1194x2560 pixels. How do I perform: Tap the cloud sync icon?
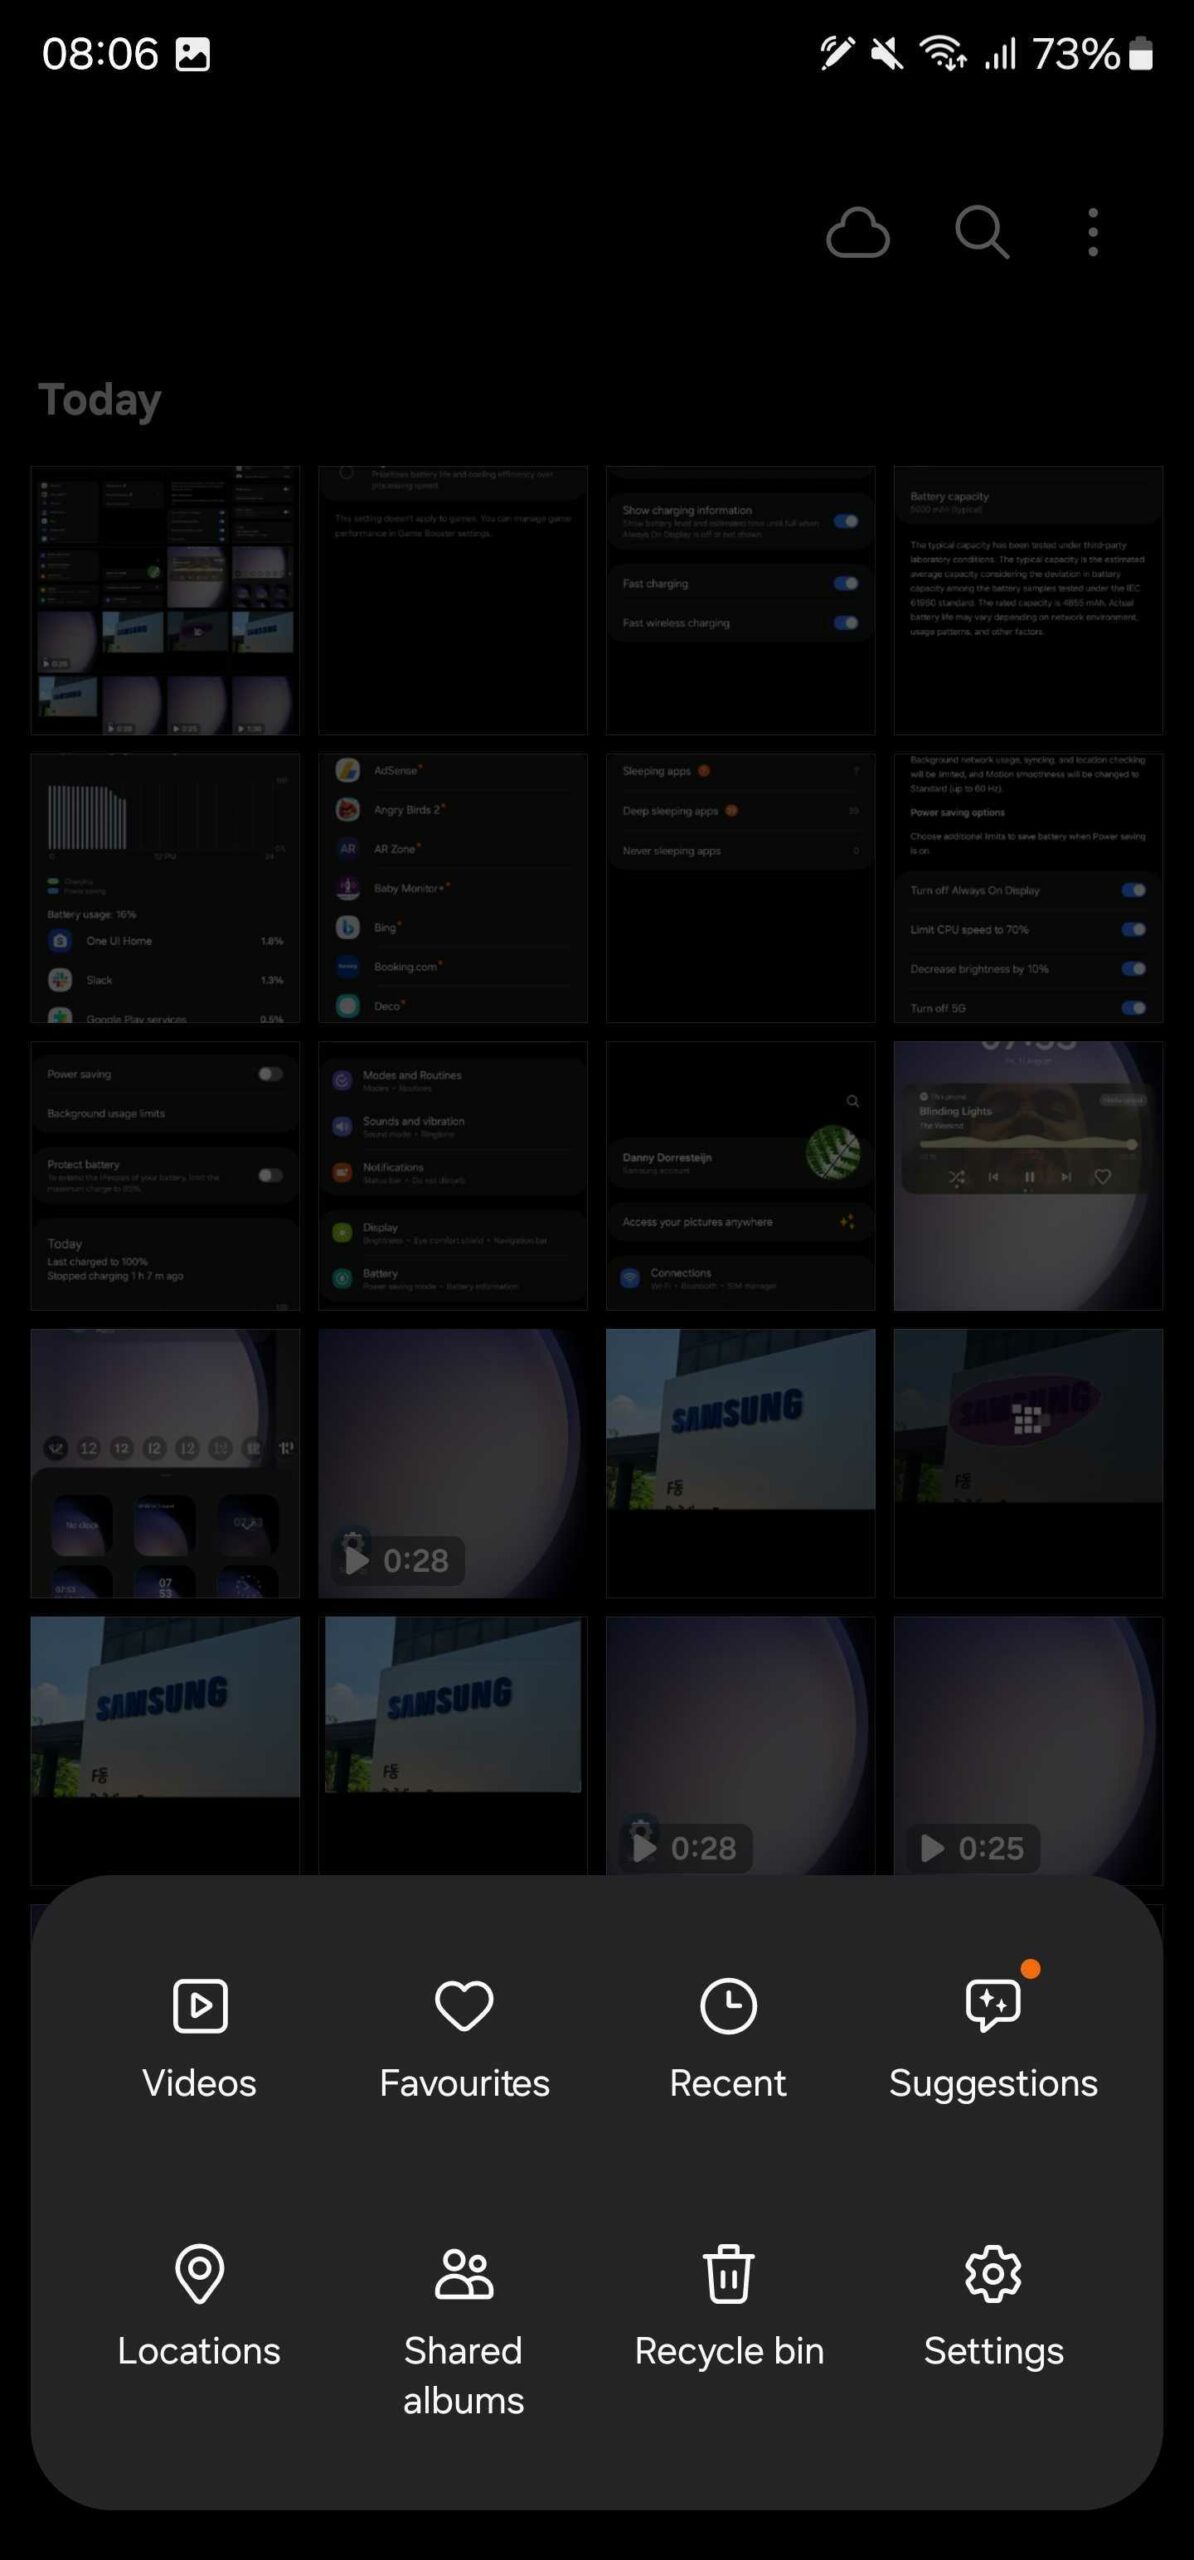[857, 233]
